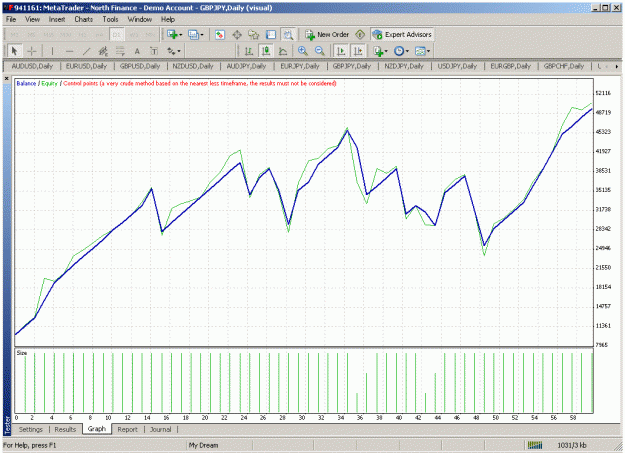The width and height of the screenshot is (625, 453).
Task: Open the File menu
Action: coord(11,19)
